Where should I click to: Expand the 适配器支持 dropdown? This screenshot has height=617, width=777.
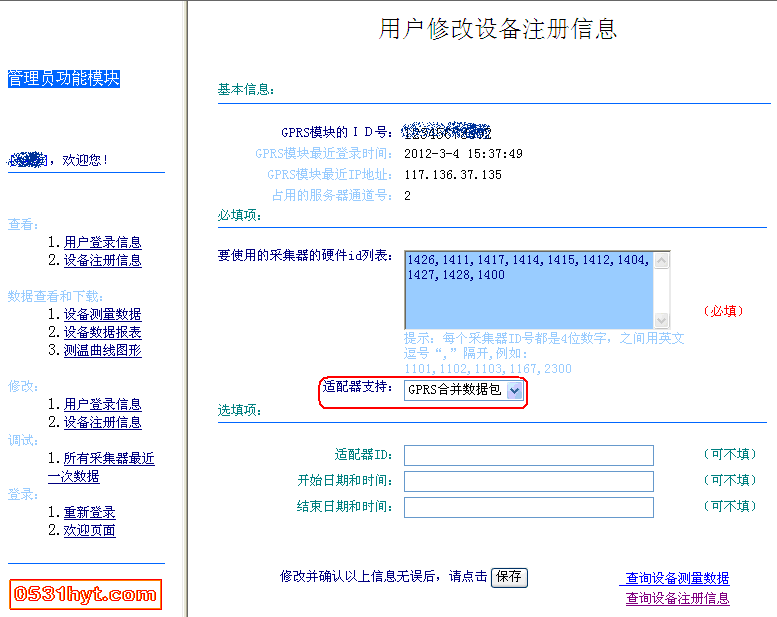click(514, 390)
